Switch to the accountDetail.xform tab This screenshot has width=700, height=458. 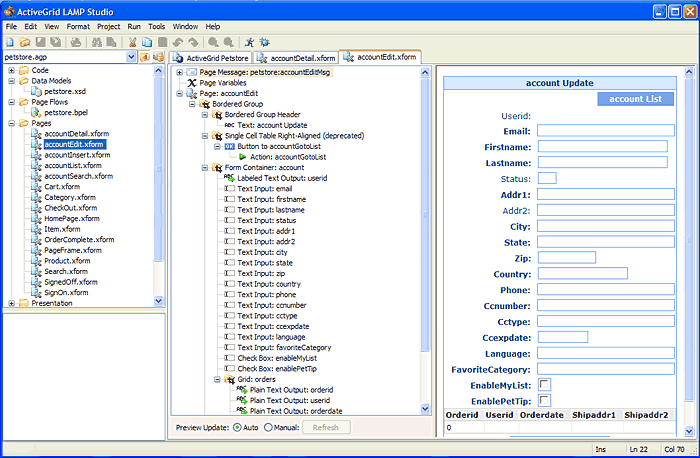click(295, 57)
